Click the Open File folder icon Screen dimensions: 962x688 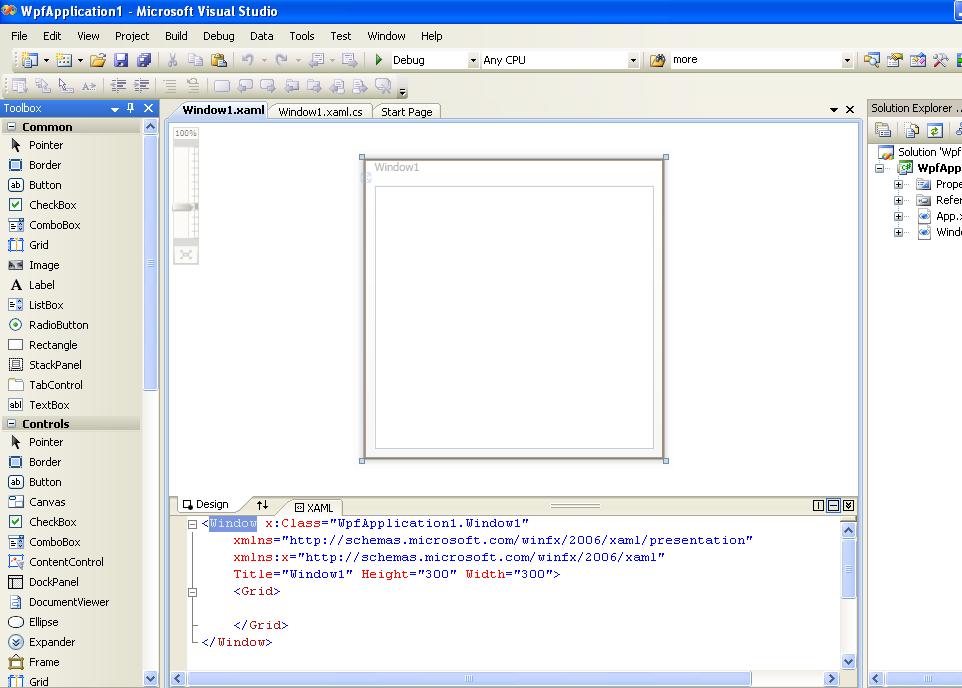tap(96, 59)
